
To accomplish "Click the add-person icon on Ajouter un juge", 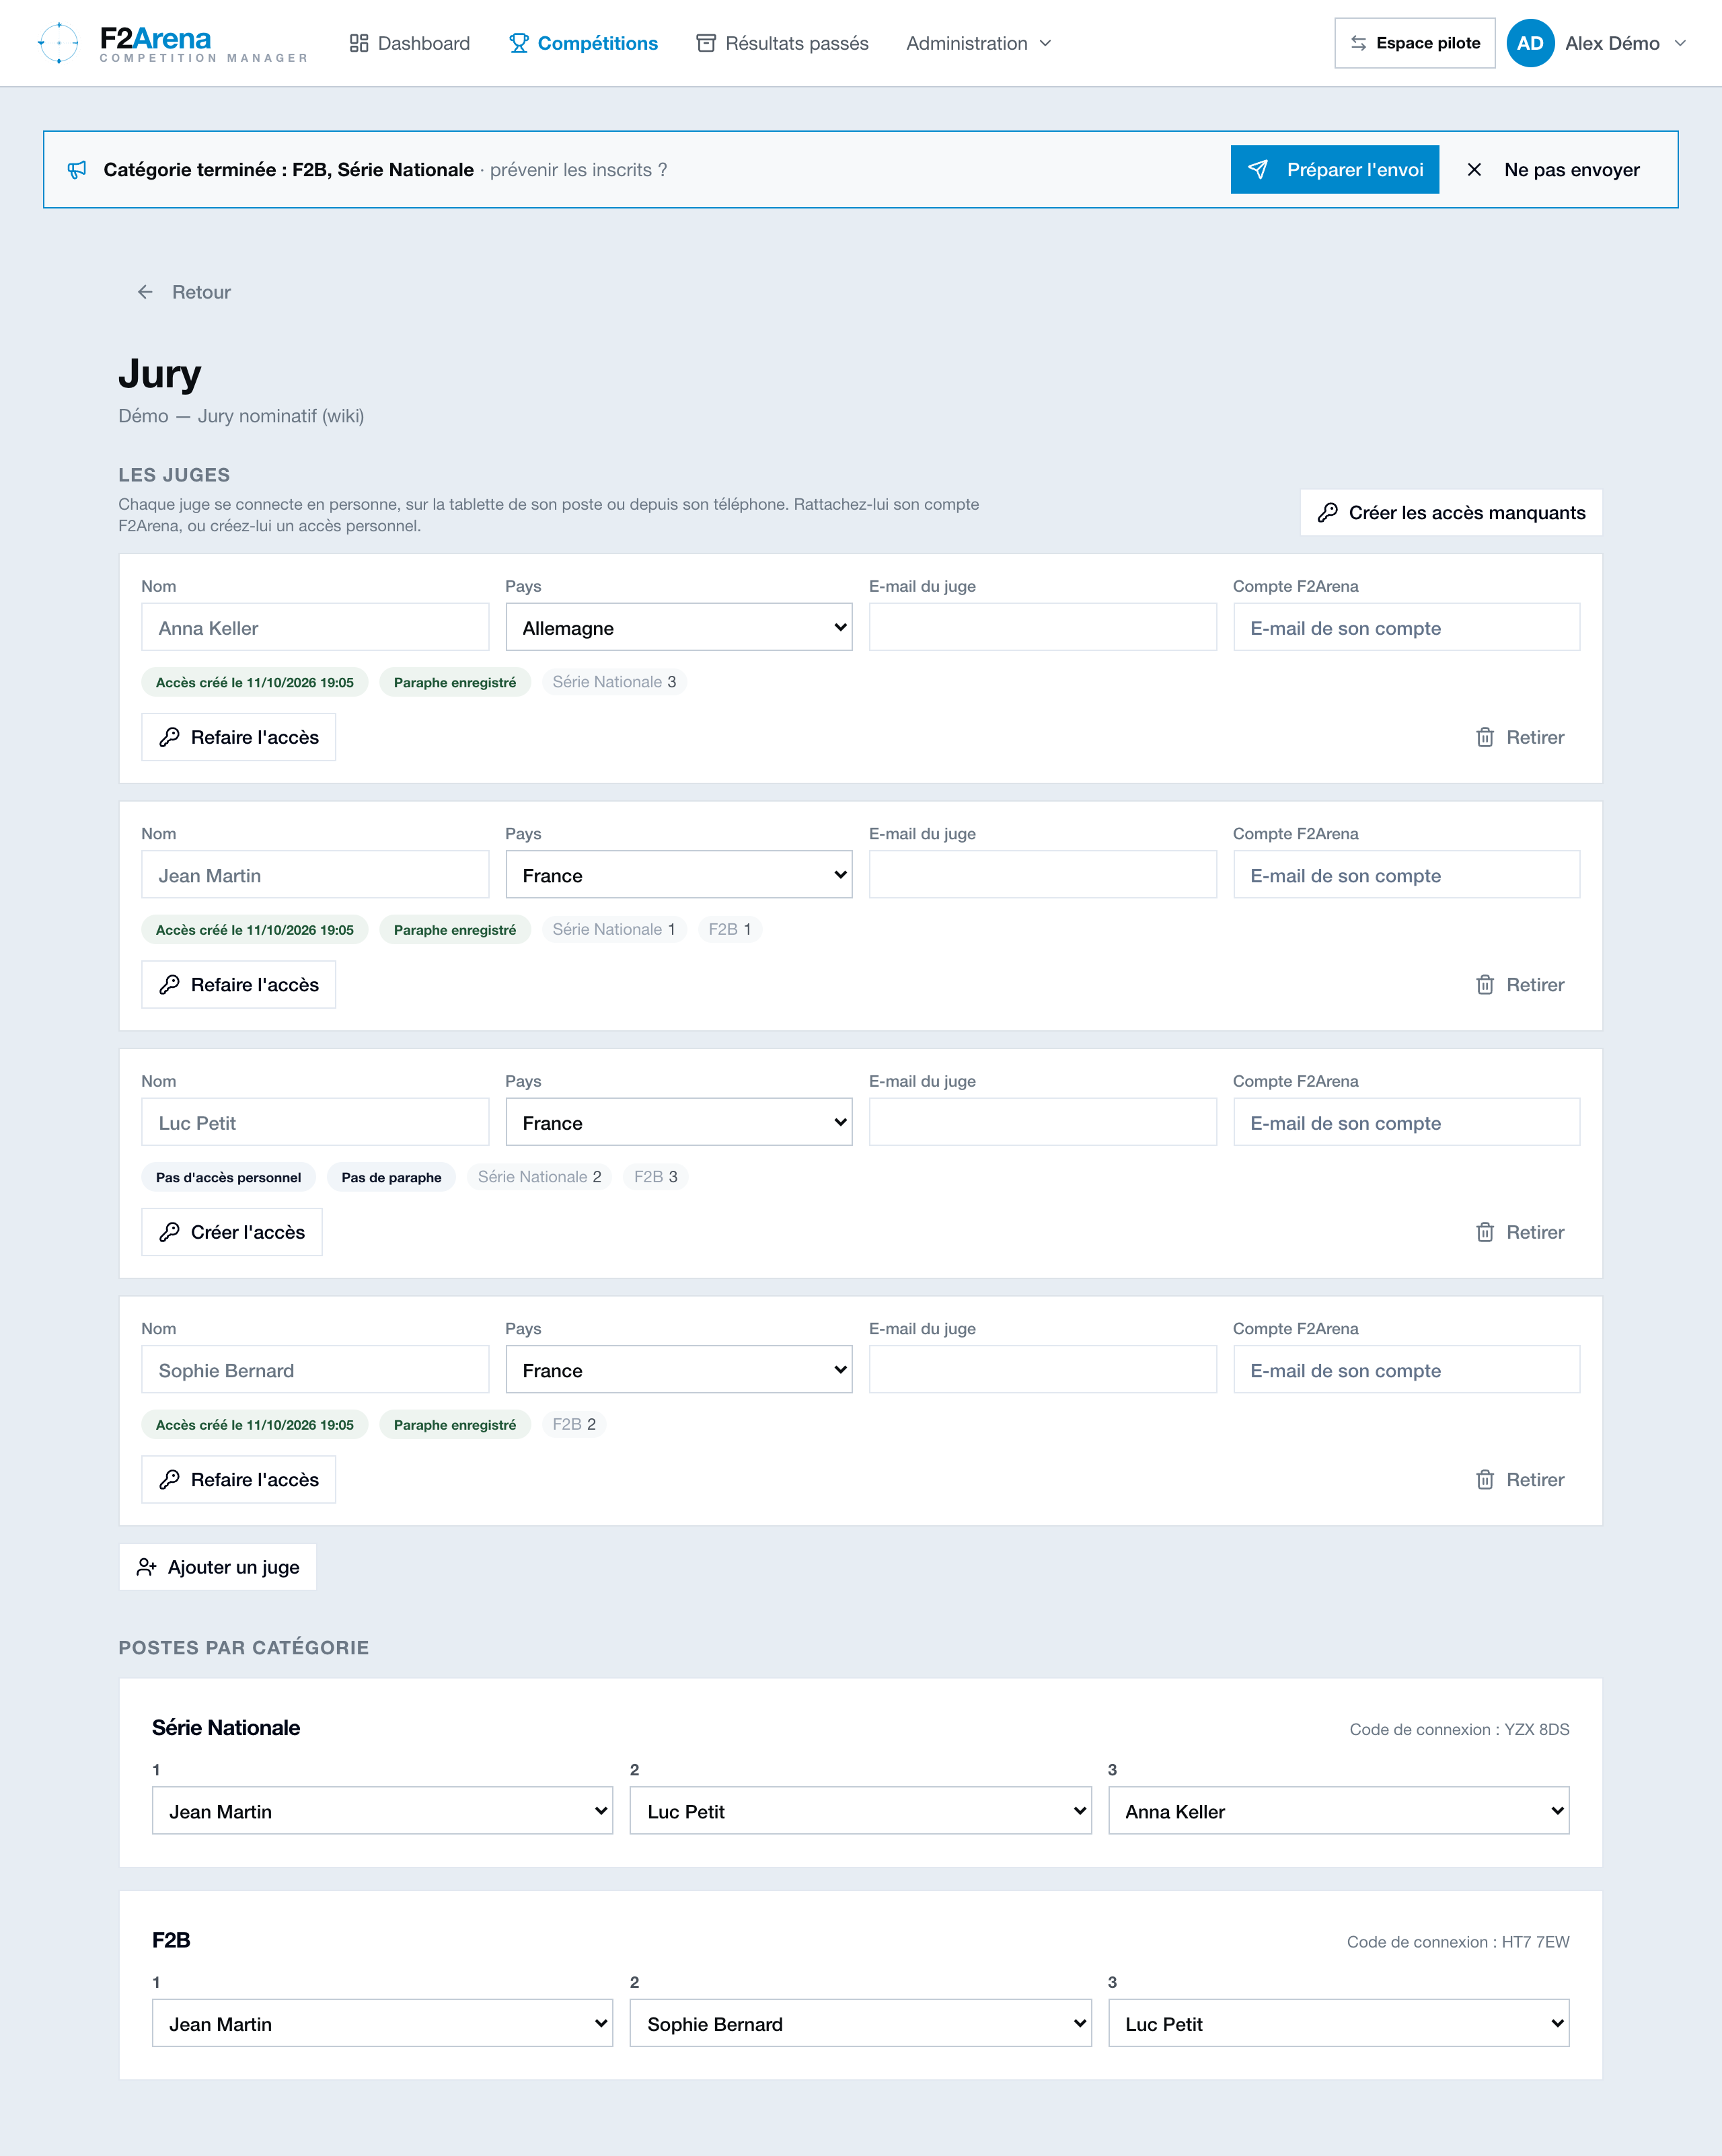I will click(147, 1567).
